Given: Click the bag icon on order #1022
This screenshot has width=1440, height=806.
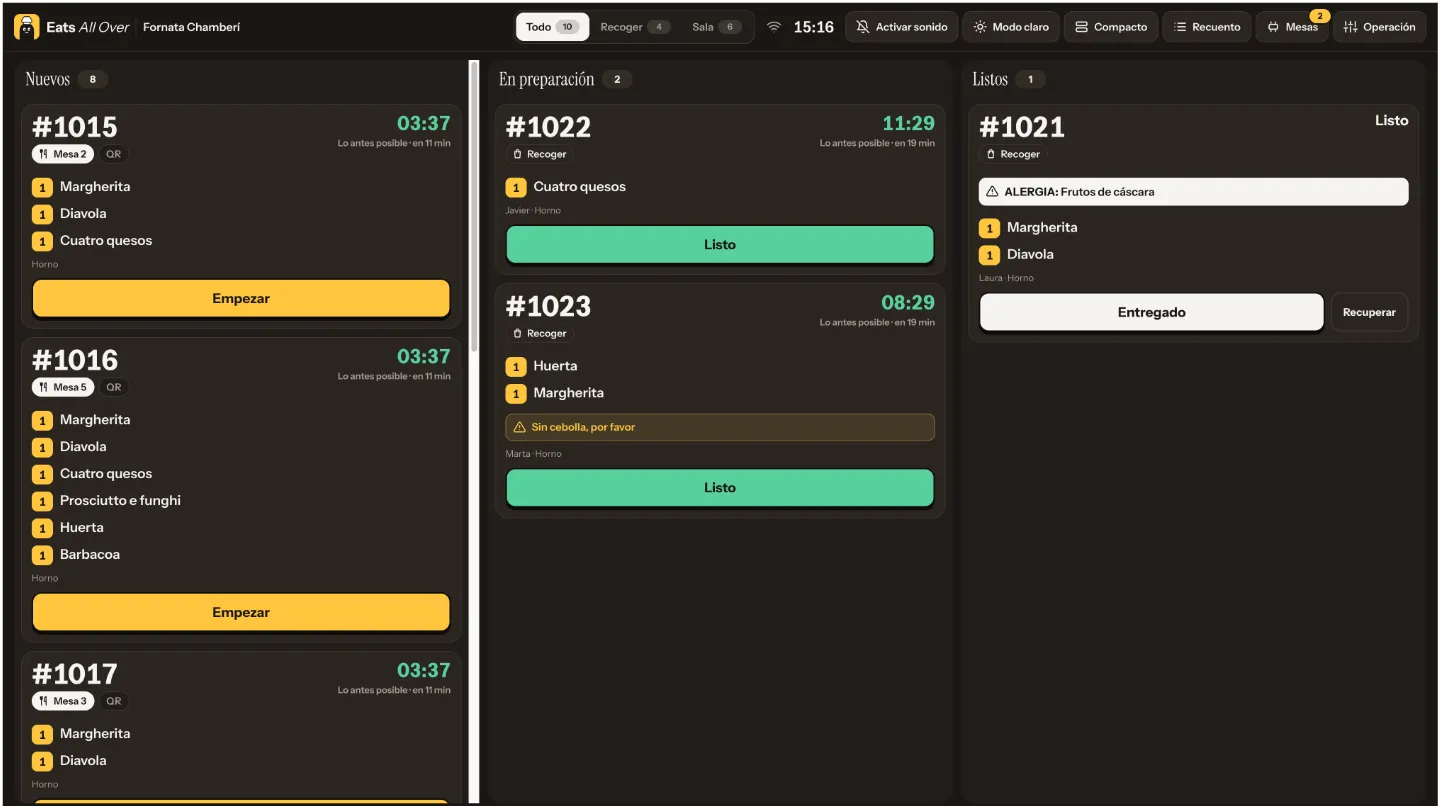Looking at the screenshot, I should 518,154.
